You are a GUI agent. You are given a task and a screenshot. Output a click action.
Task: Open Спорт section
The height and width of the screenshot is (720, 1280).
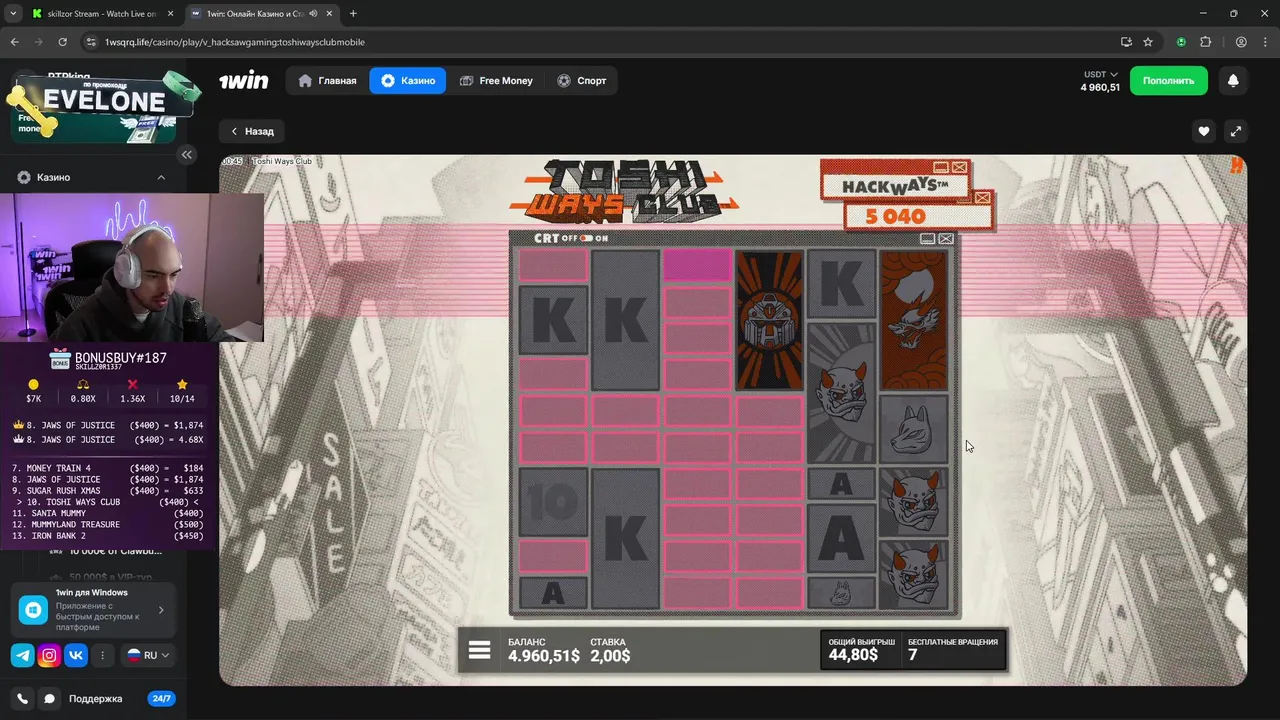point(582,81)
